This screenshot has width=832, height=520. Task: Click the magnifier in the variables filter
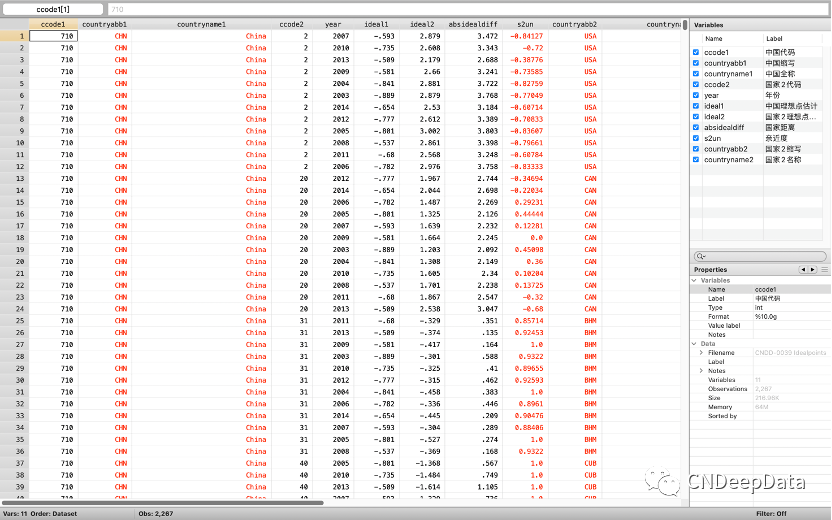tap(700, 256)
